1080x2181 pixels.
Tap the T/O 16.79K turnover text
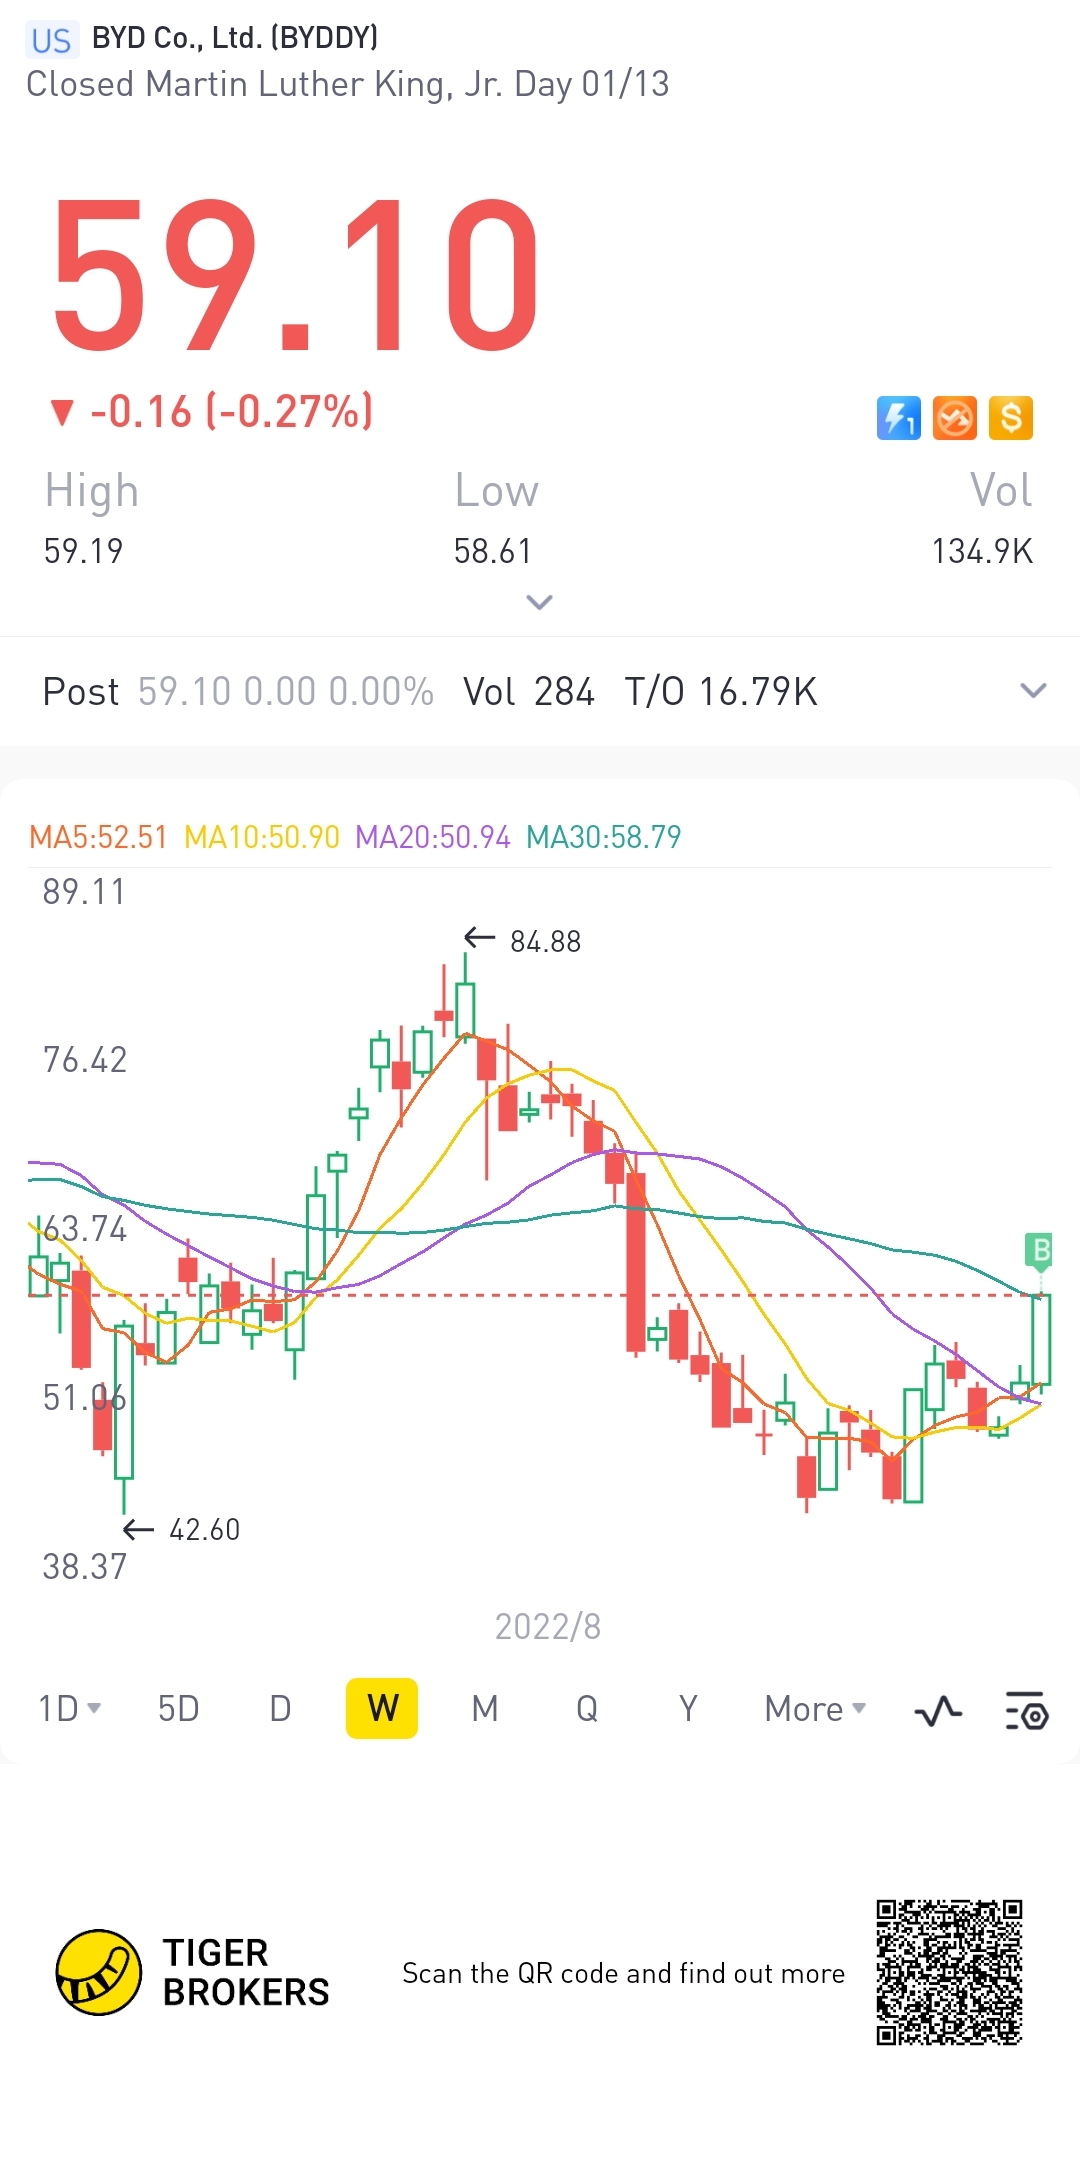click(x=721, y=692)
